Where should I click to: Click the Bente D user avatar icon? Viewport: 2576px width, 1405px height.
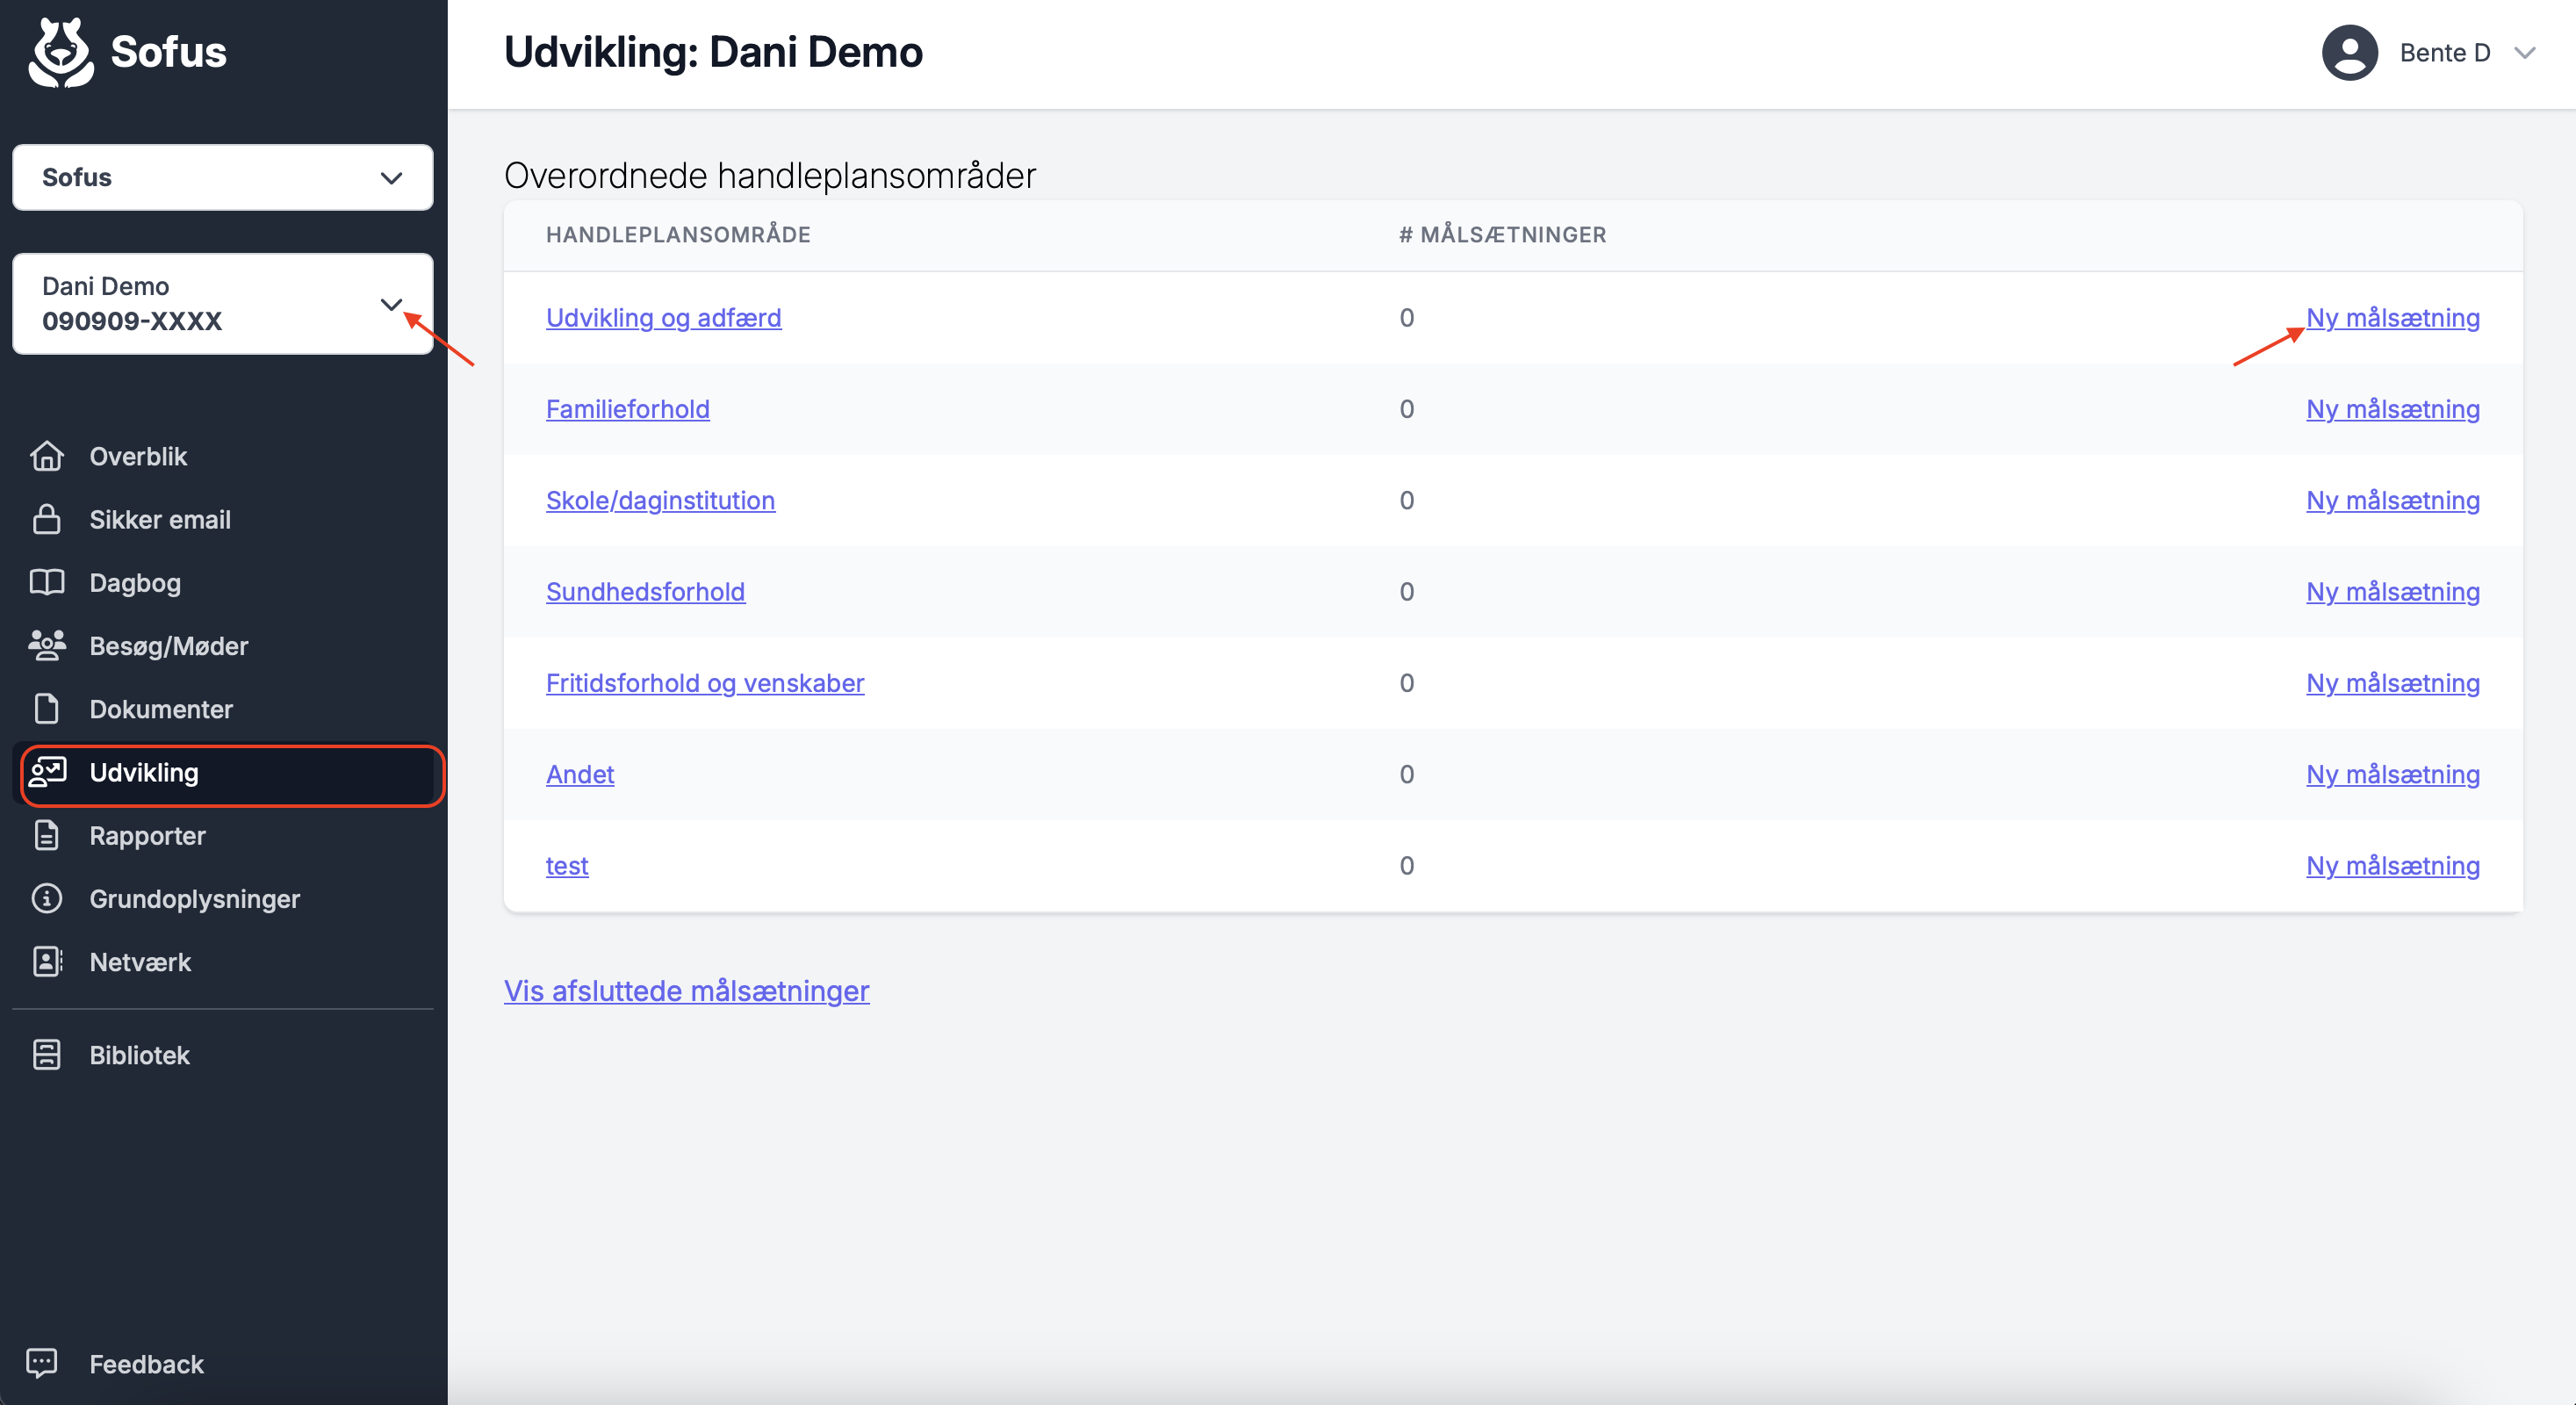coord(2349,52)
